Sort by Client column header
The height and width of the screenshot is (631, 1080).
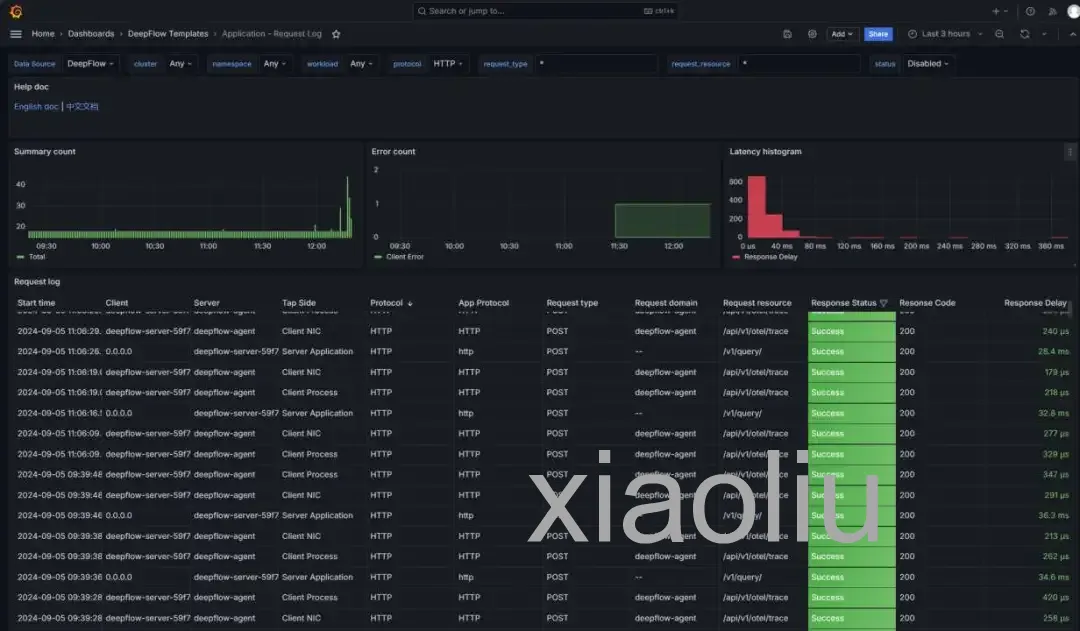click(x=116, y=303)
